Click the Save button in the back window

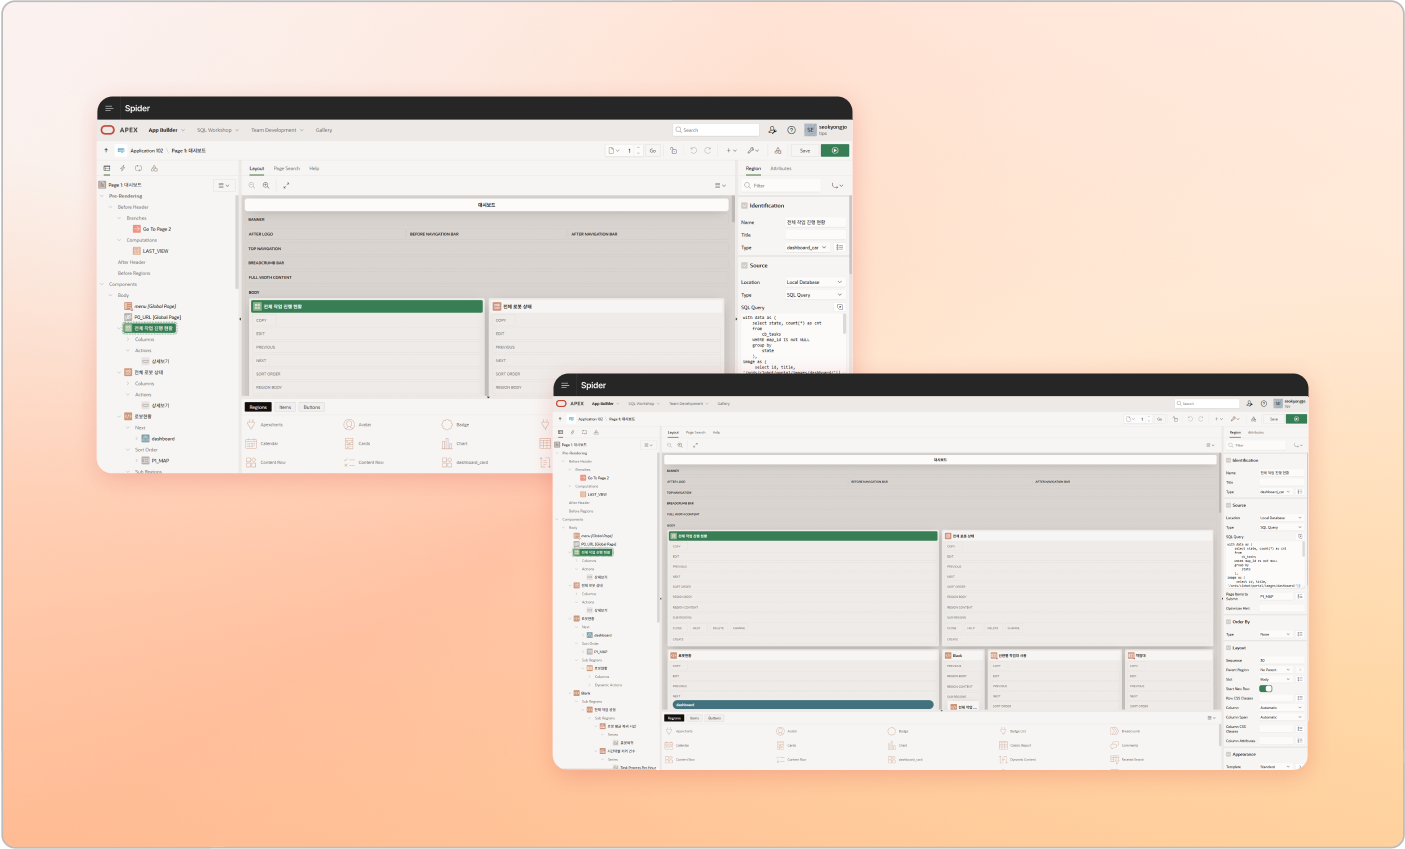(x=805, y=150)
